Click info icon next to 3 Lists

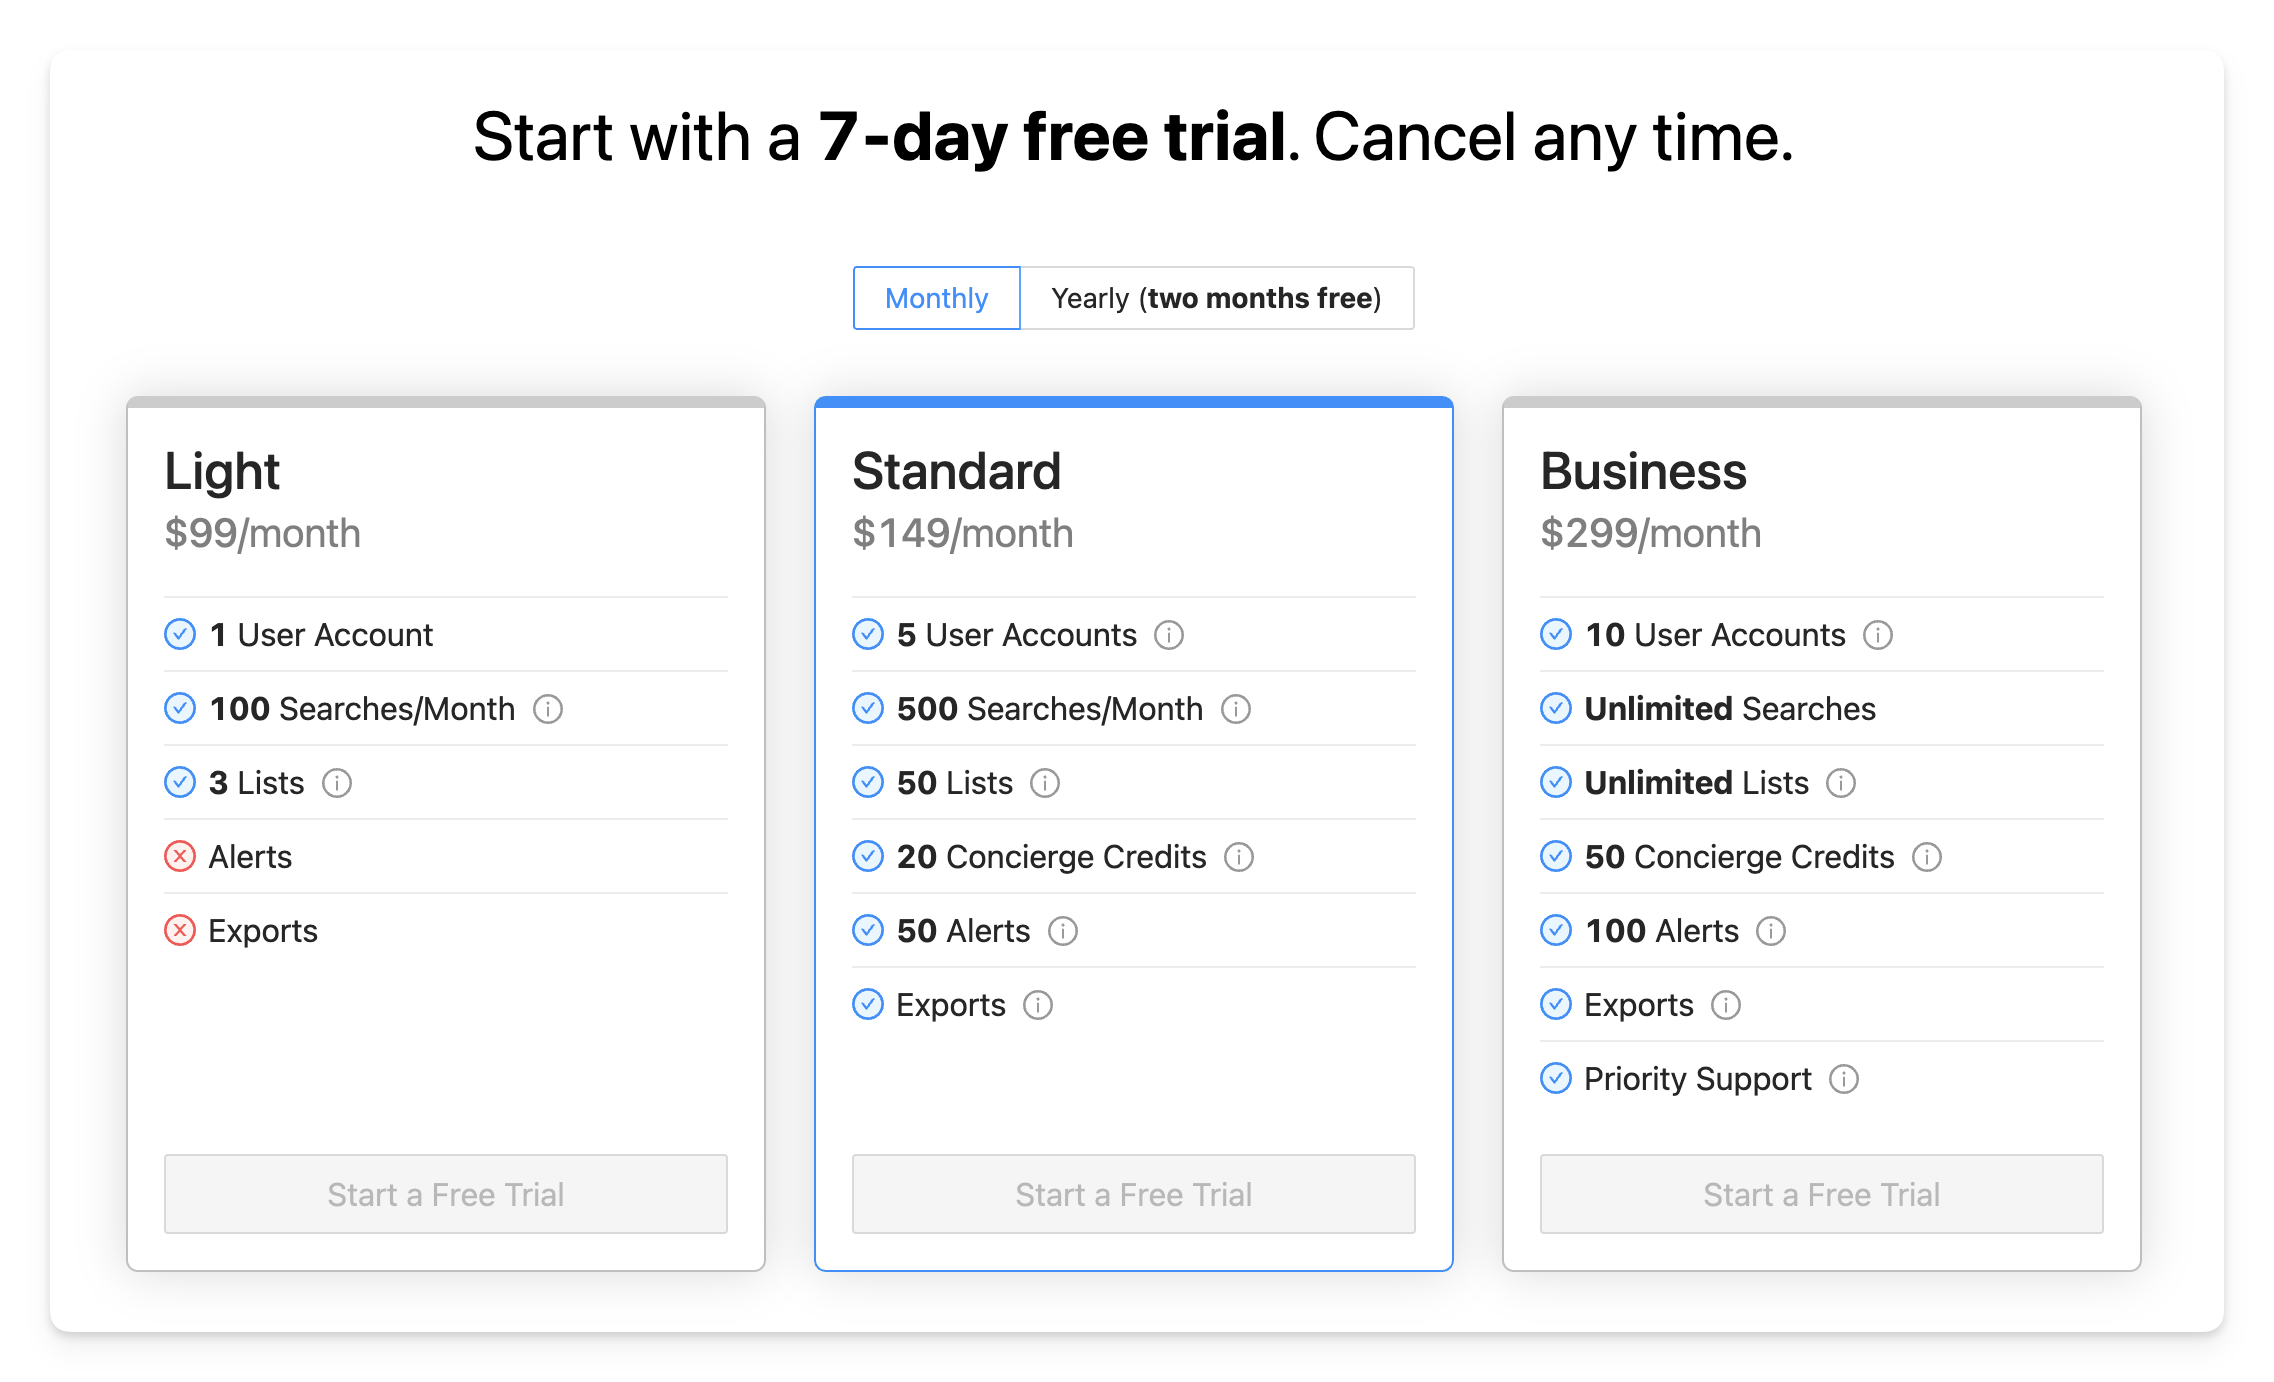337,783
